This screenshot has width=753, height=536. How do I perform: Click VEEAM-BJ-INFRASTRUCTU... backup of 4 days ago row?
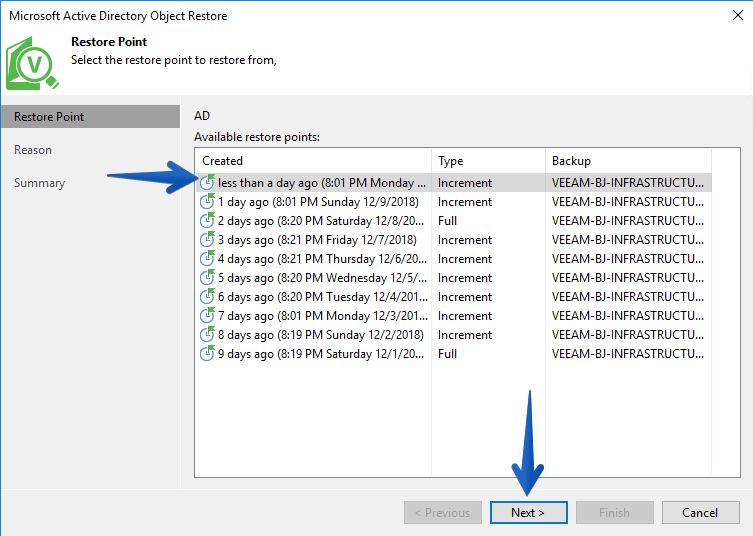click(x=628, y=258)
